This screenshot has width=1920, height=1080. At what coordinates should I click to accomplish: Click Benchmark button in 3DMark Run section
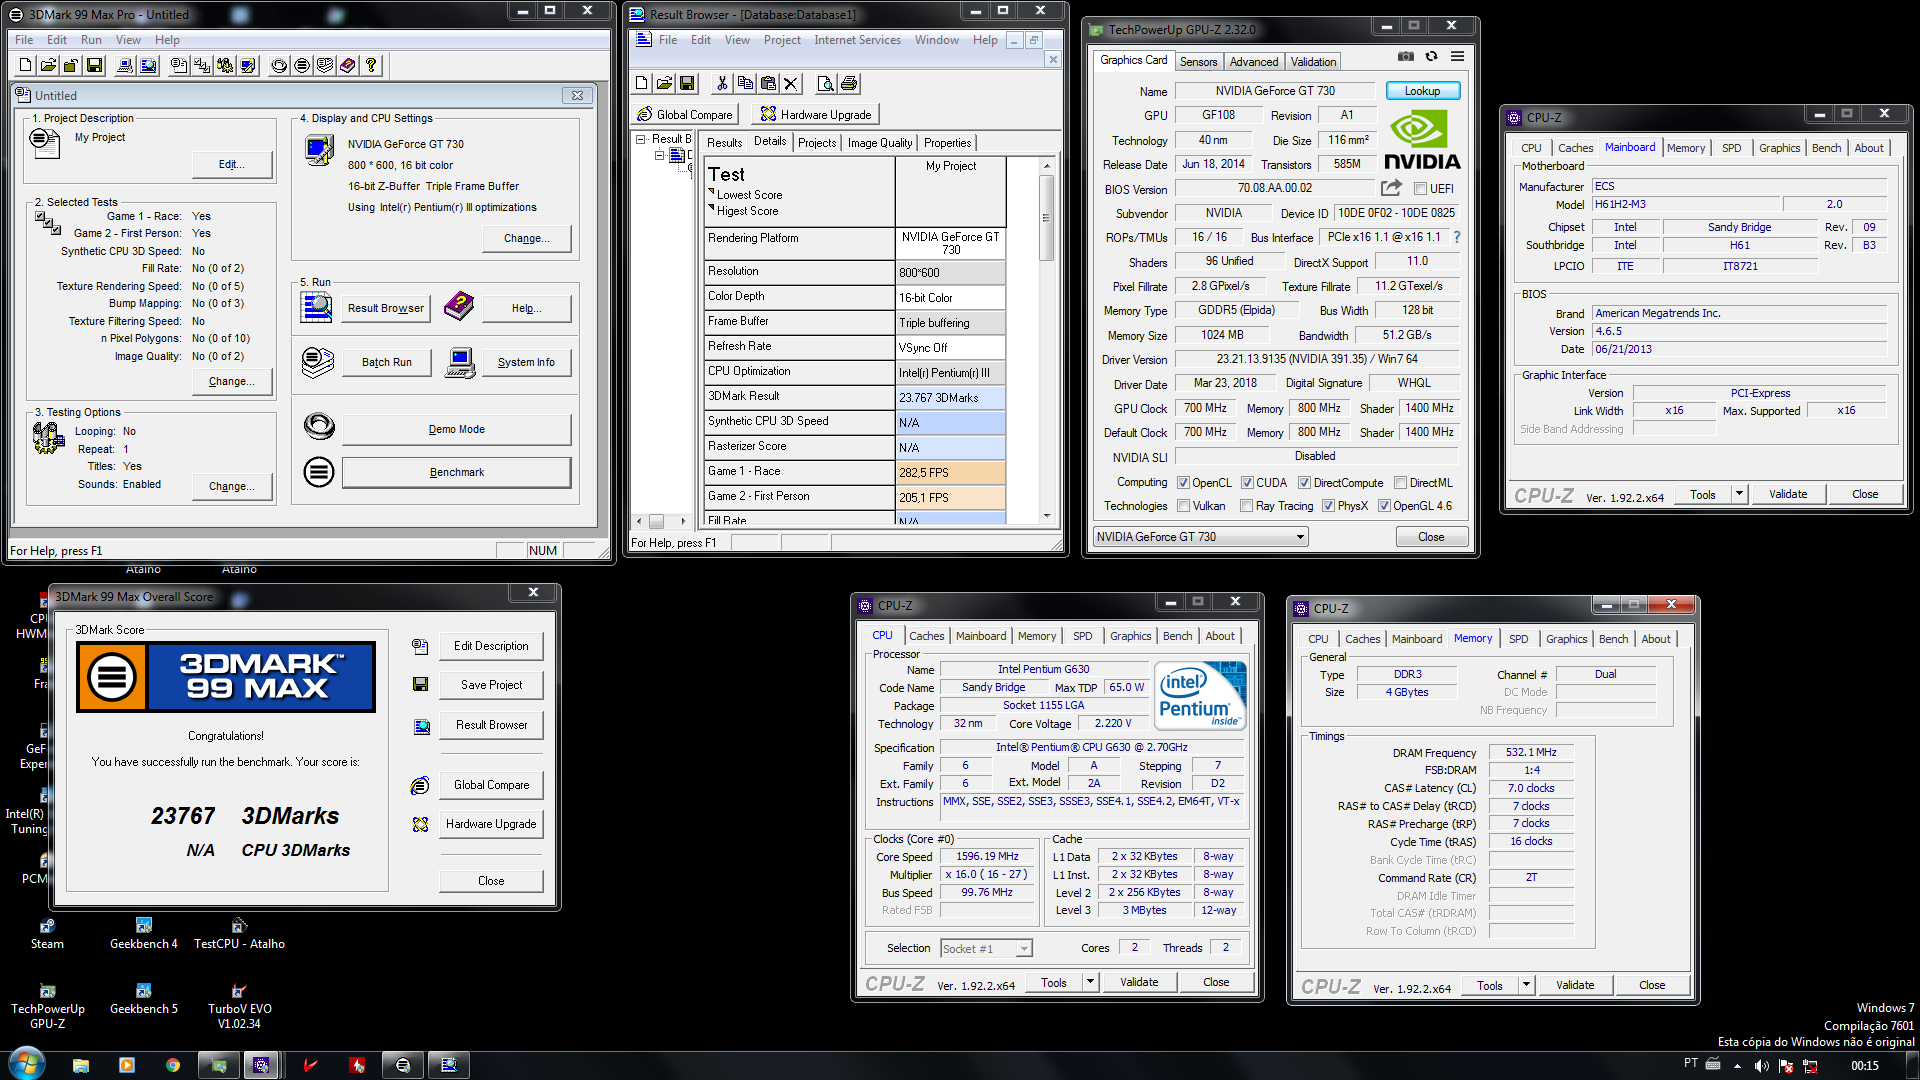(x=457, y=472)
